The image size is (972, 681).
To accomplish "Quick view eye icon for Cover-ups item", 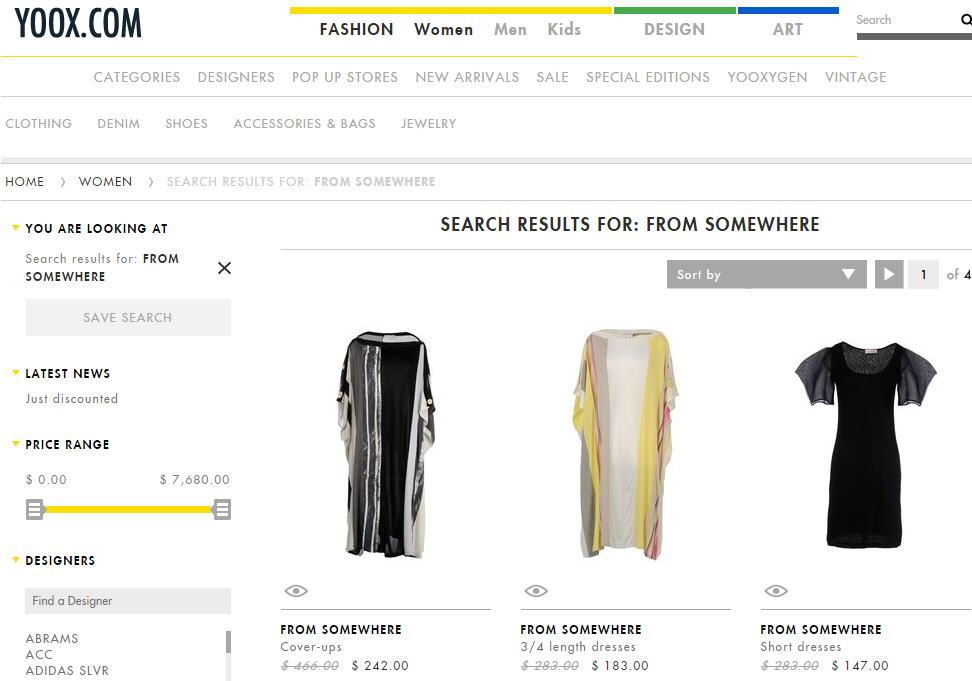I will point(296,591).
